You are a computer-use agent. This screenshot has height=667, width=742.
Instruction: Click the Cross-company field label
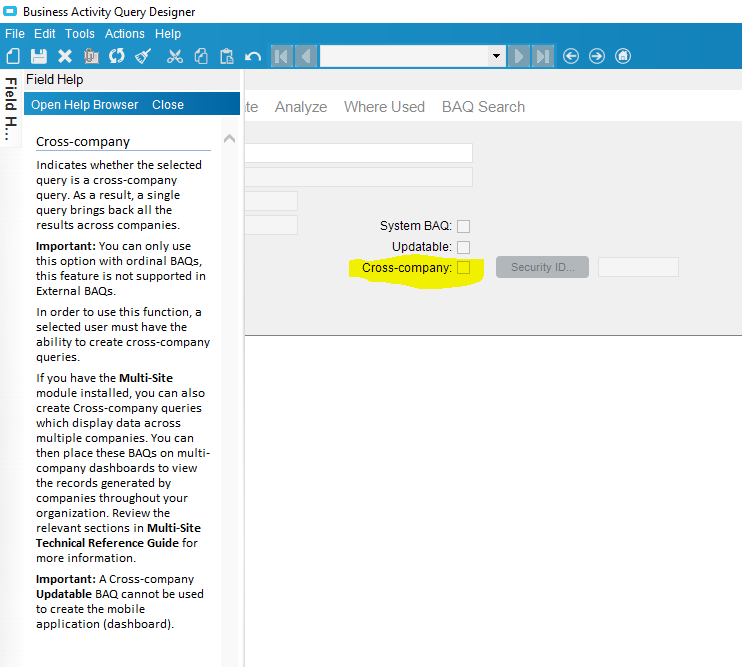pos(407,268)
